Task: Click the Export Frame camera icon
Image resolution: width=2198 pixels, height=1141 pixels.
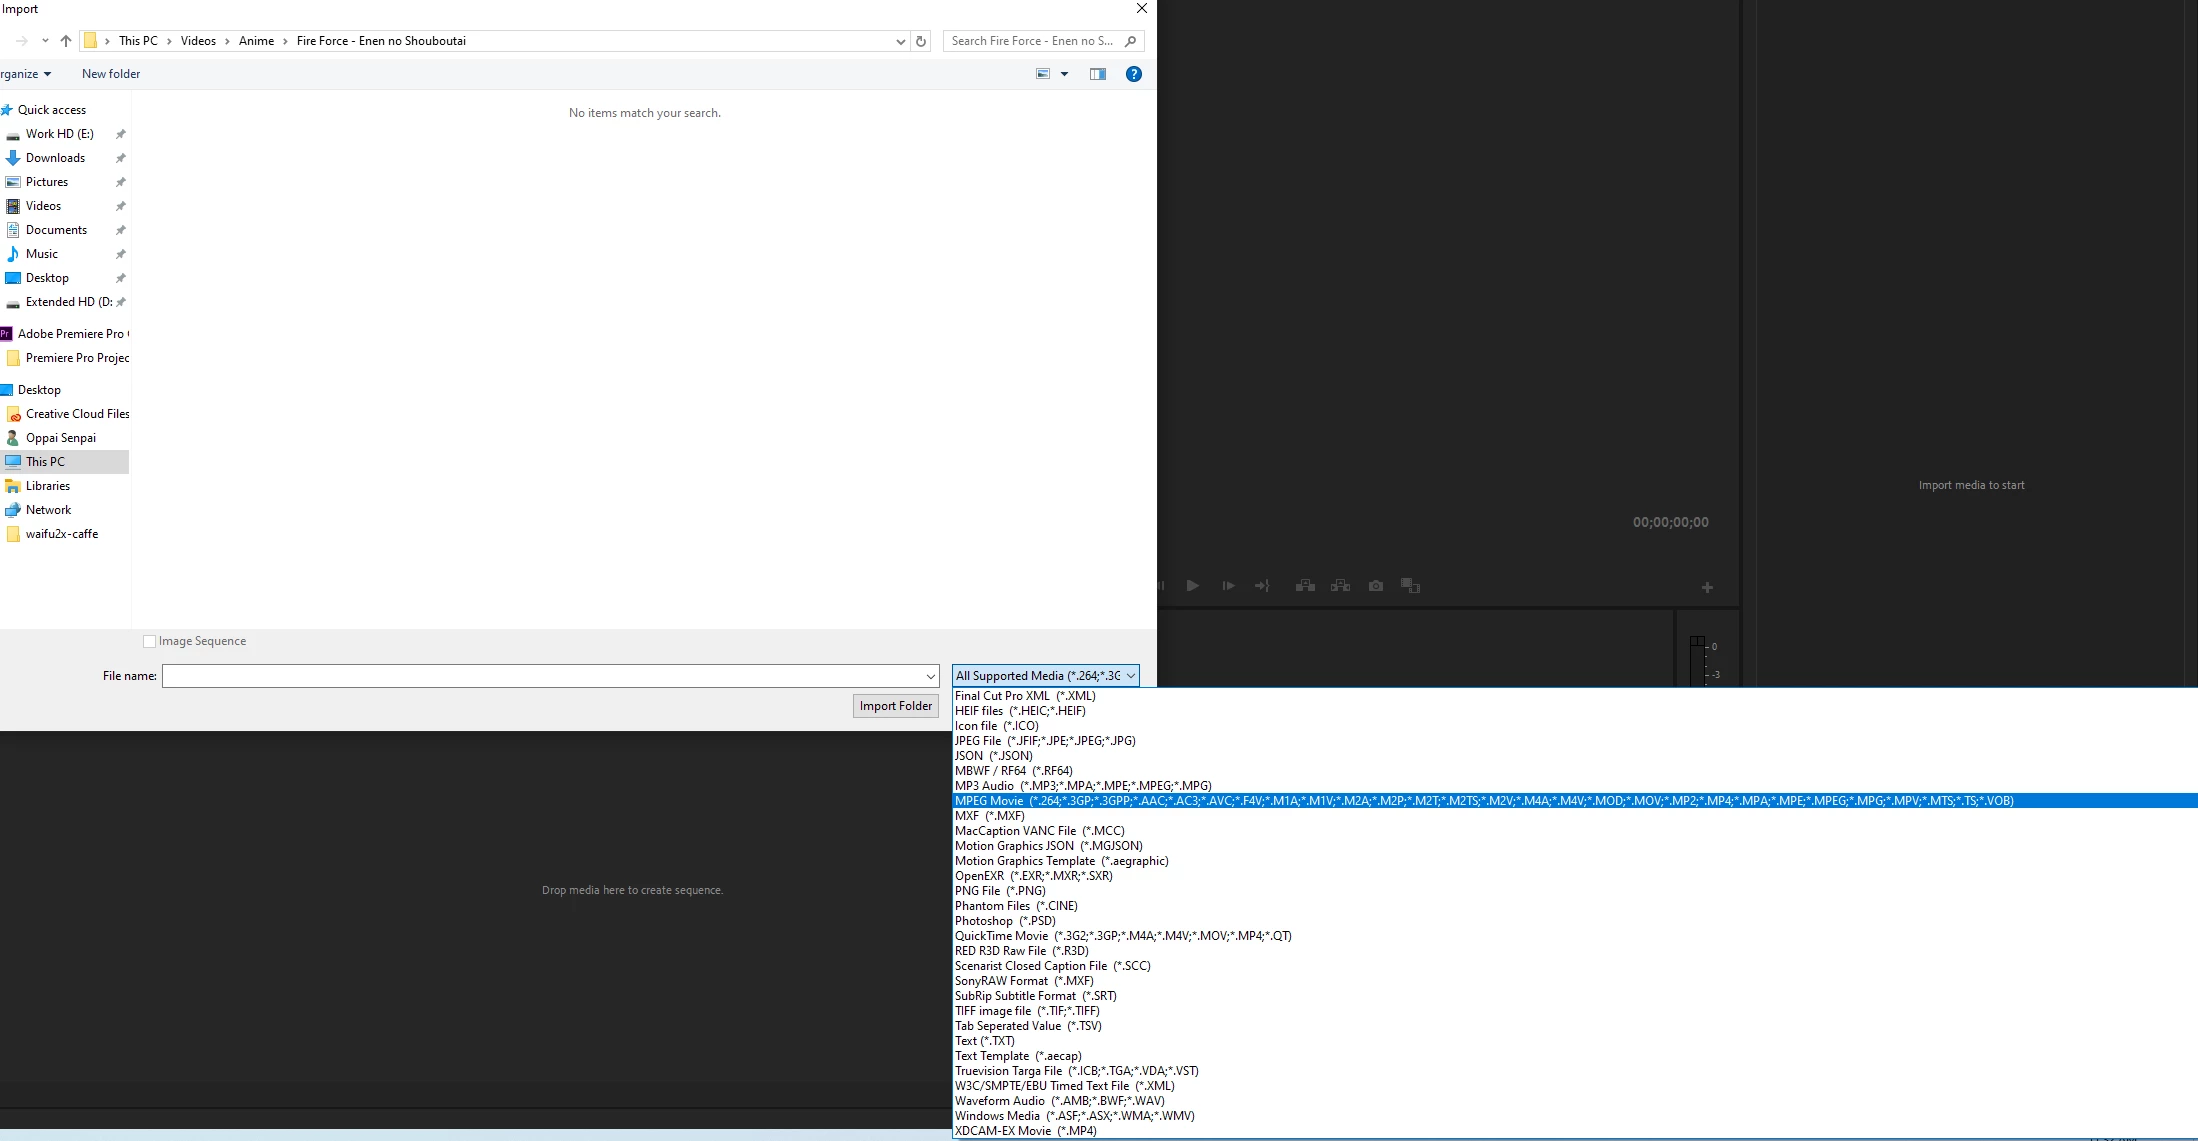Action: (x=1376, y=586)
